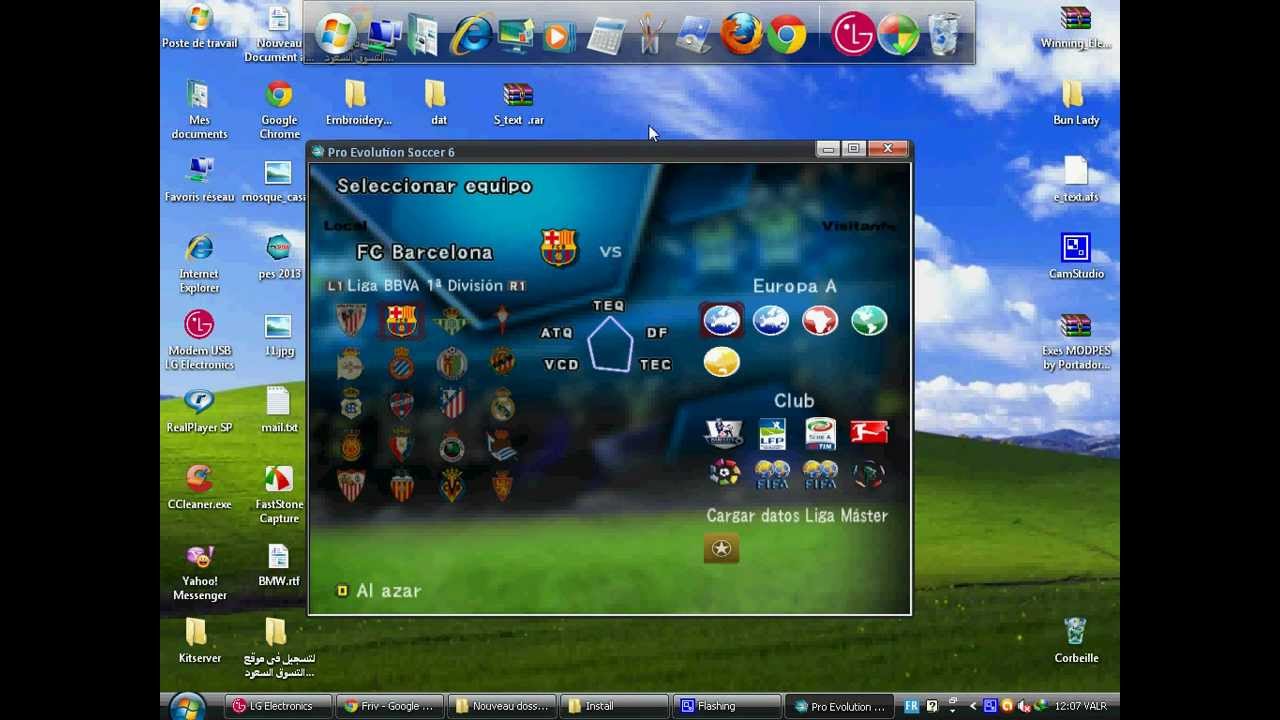The height and width of the screenshot is (720, 1280).
Task: Click the Windows Start orb
Action: point(187,706)
